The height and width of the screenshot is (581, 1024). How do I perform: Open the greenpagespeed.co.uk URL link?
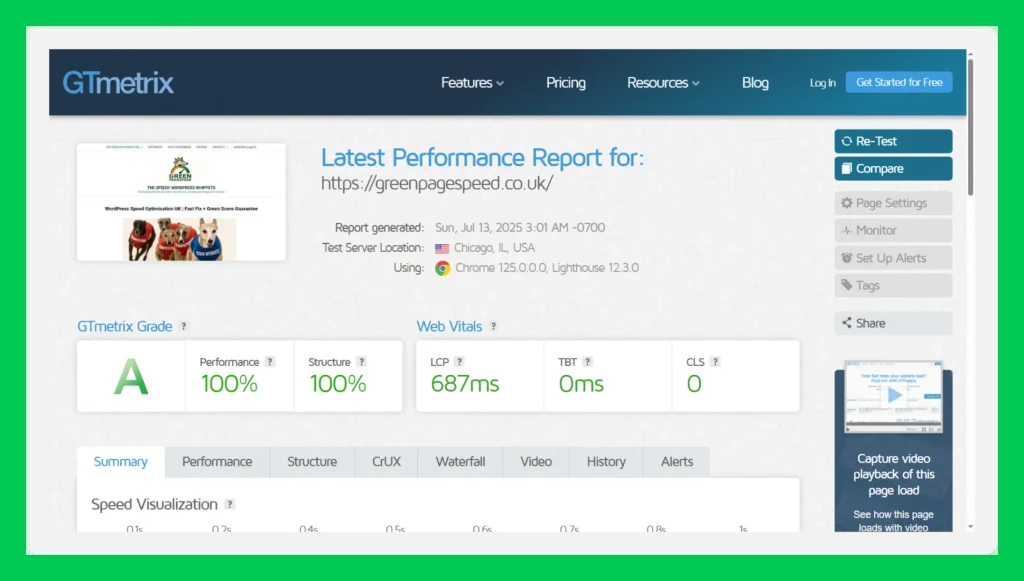pos(437,183)
